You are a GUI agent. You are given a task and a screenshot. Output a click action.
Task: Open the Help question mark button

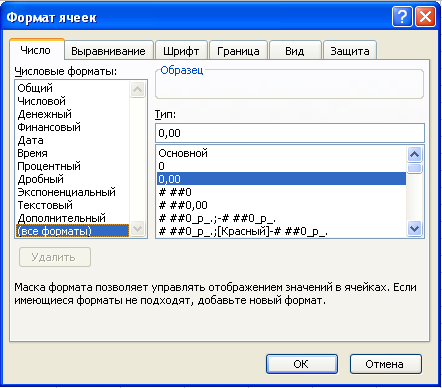pos(402,16)
